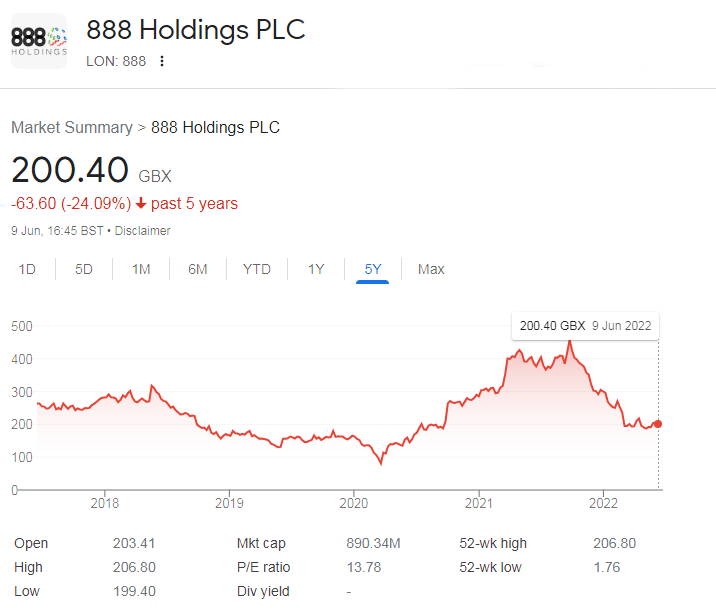Open the three-dot more options menu

[162, 61]
